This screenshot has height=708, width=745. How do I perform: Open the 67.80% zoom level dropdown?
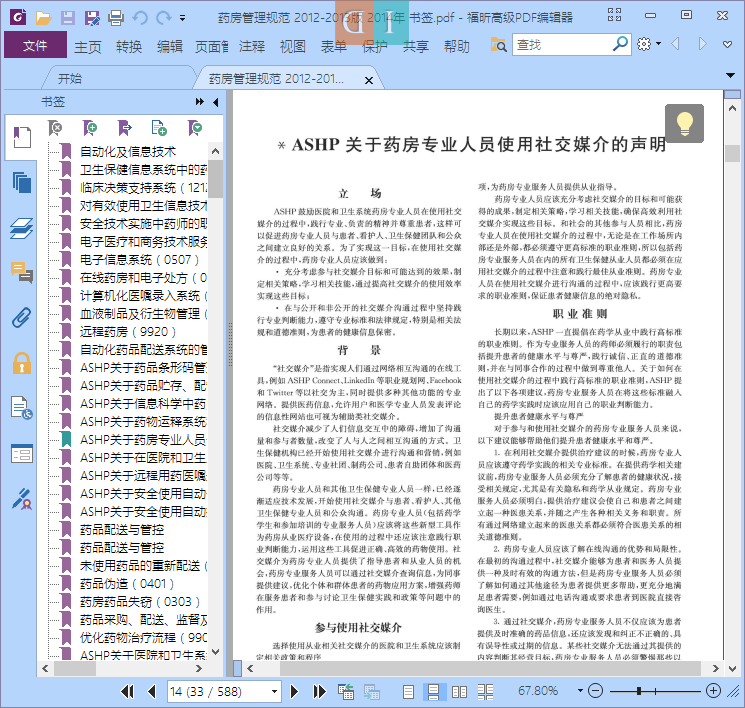pos(580,690)
